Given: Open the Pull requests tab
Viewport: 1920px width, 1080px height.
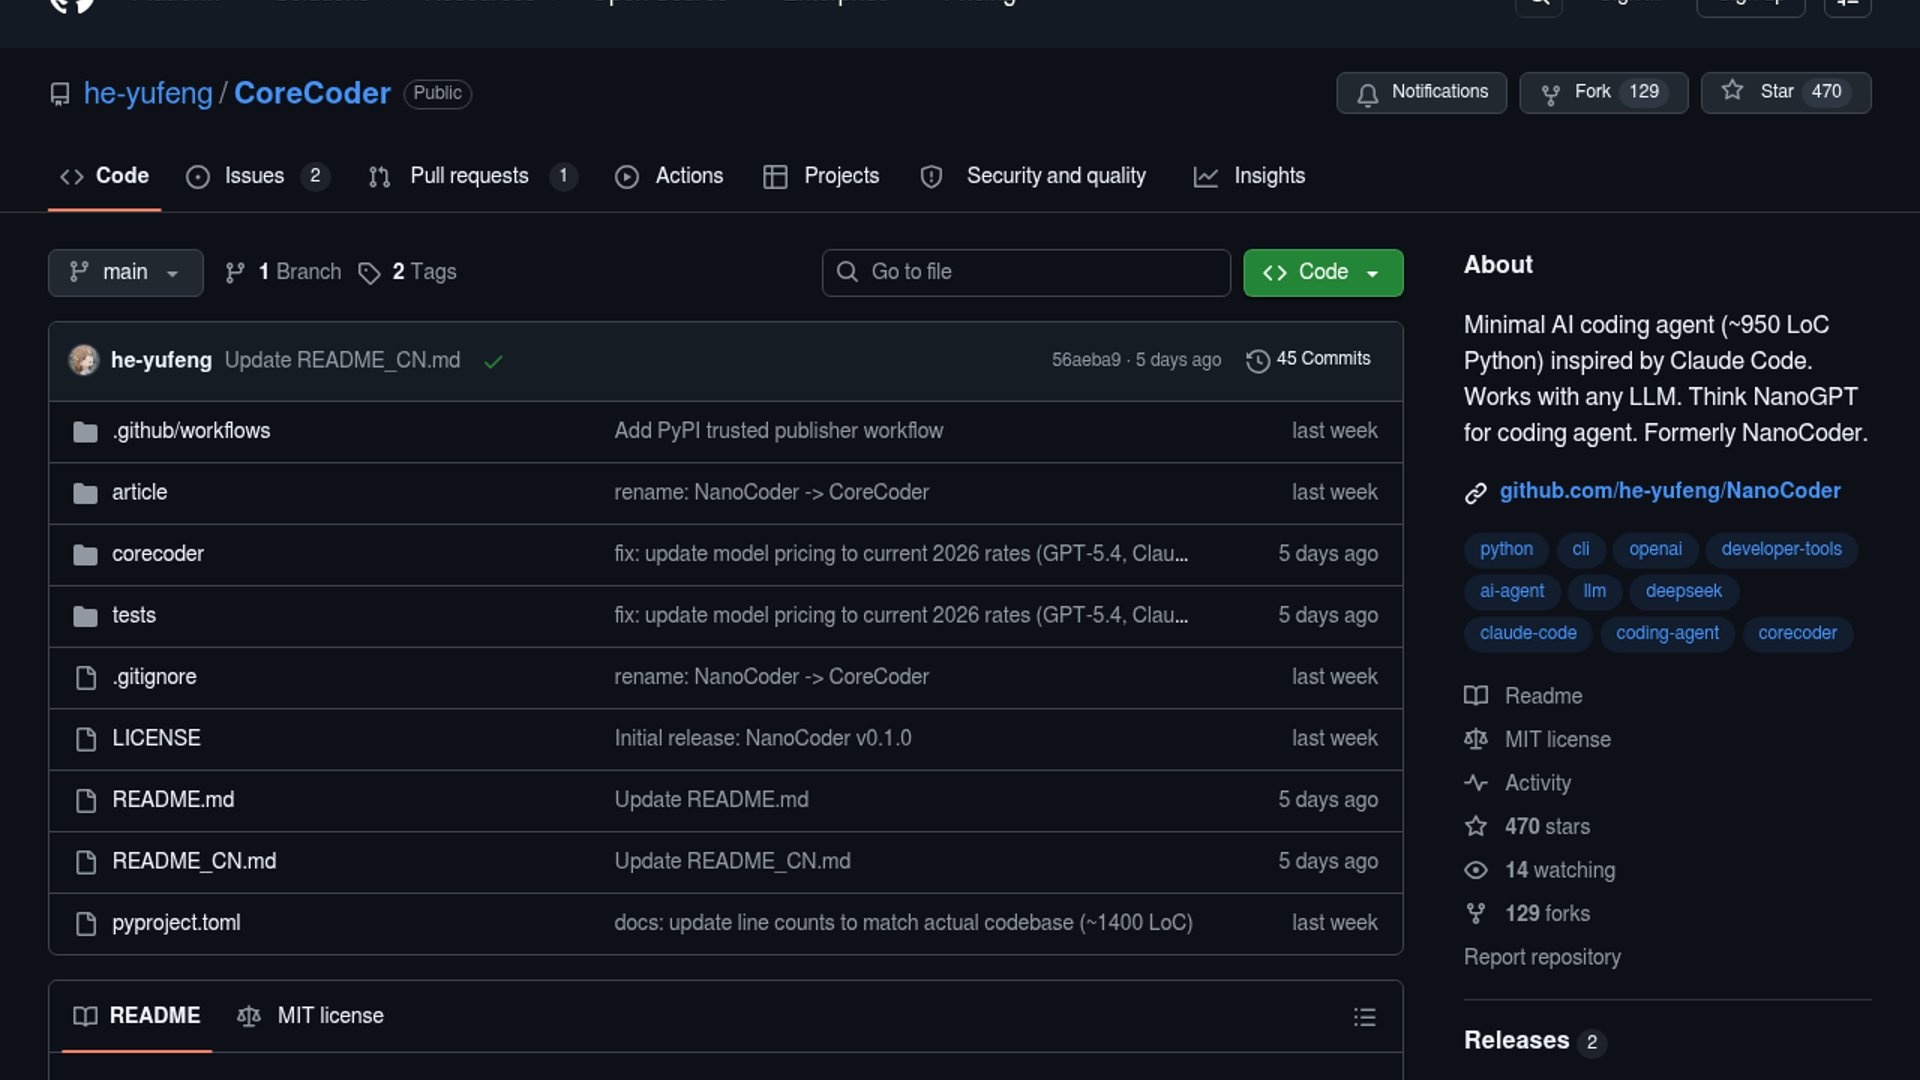Looking at the screenshot, I should tap(470, 176).
